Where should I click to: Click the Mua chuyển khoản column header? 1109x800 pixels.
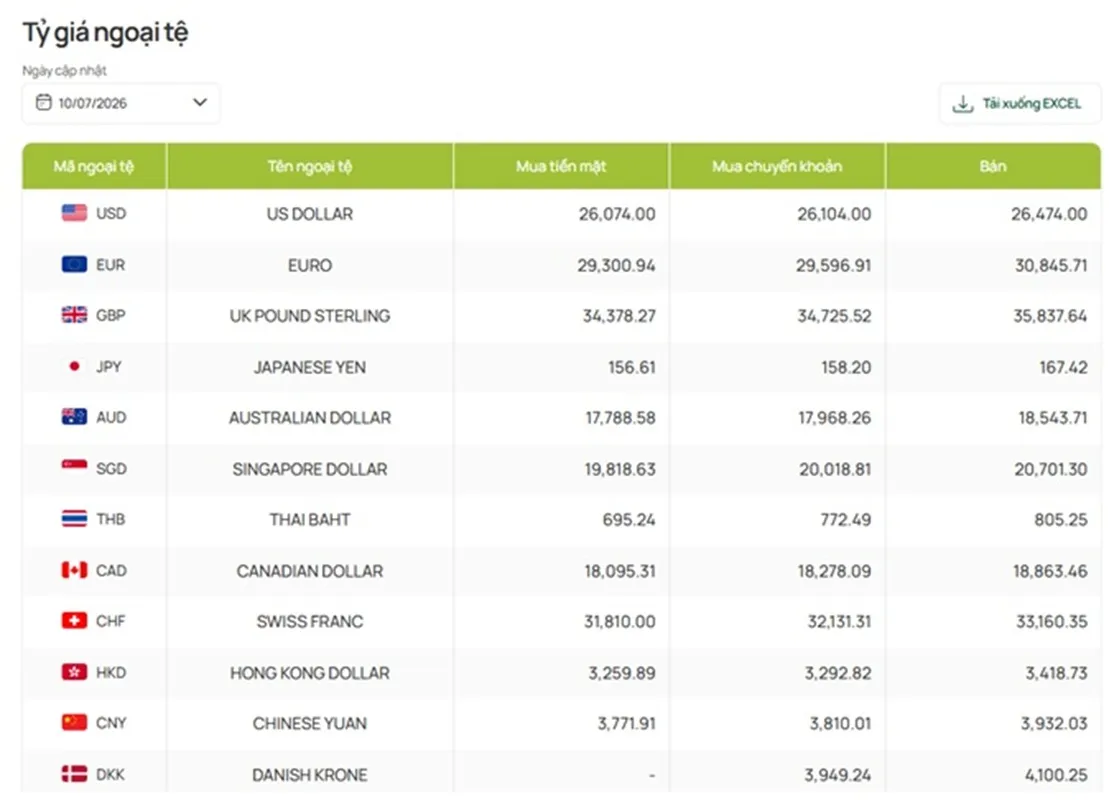click(777, 166)
